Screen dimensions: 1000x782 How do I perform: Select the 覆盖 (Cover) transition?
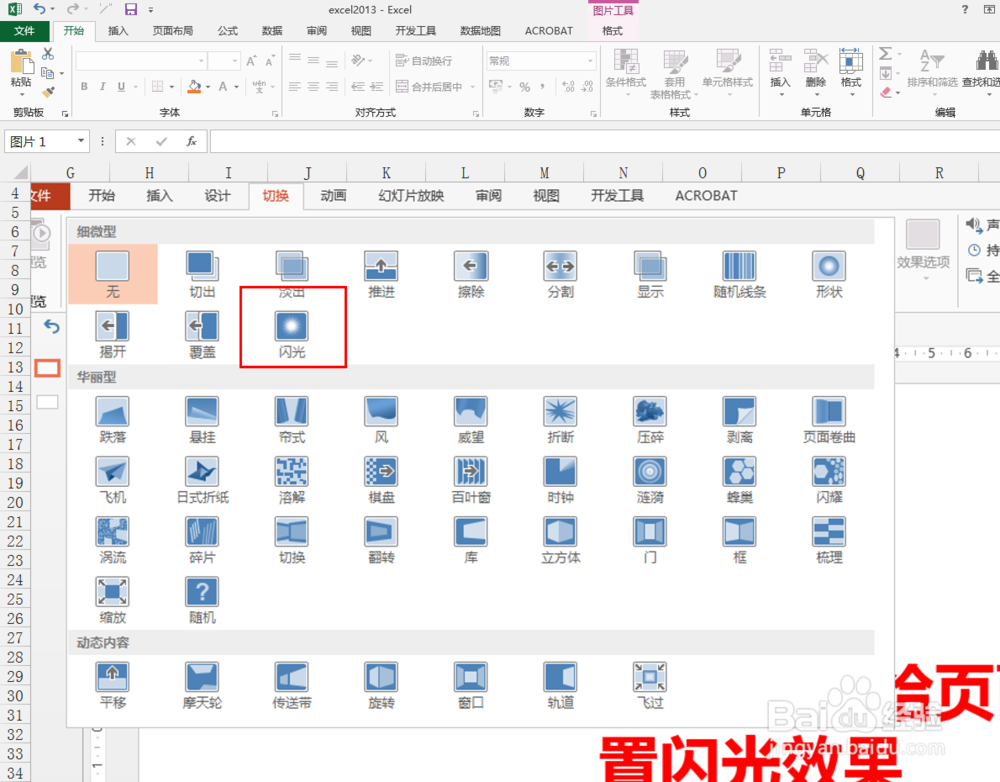coord(202,334)
